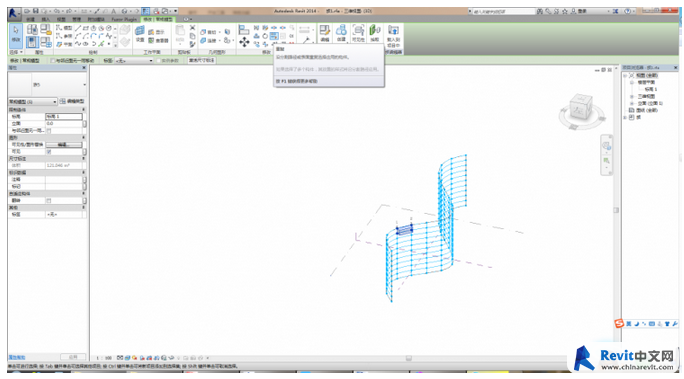
Task: Select the Modify arrow tool in ribbon
Action: click(x=16, y=35)
